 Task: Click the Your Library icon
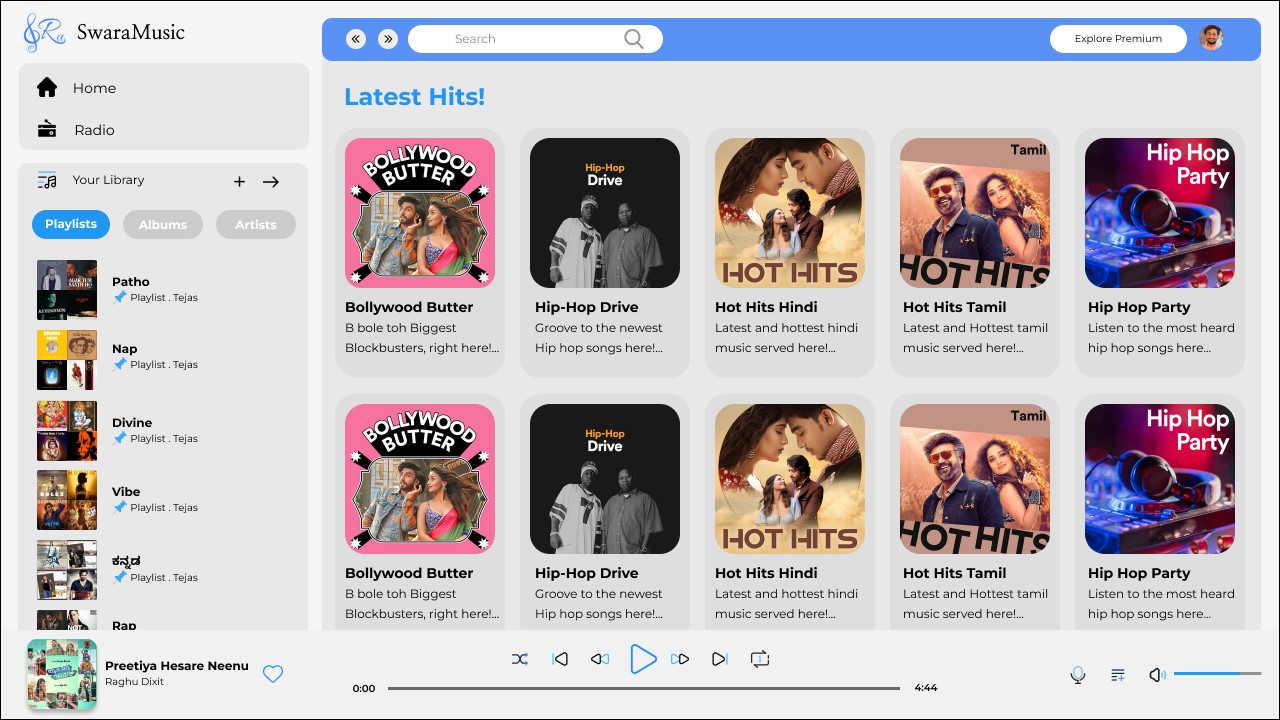[47, 180]
